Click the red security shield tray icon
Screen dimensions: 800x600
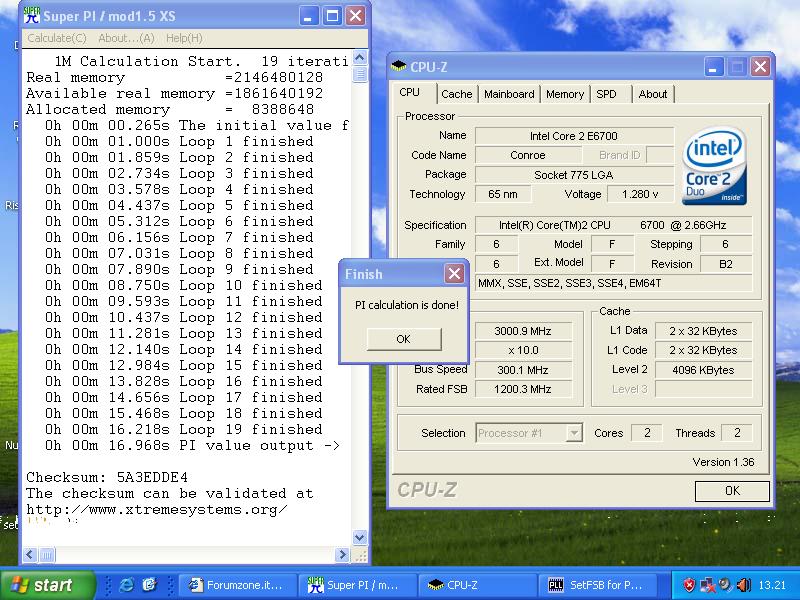click(689, 585)
